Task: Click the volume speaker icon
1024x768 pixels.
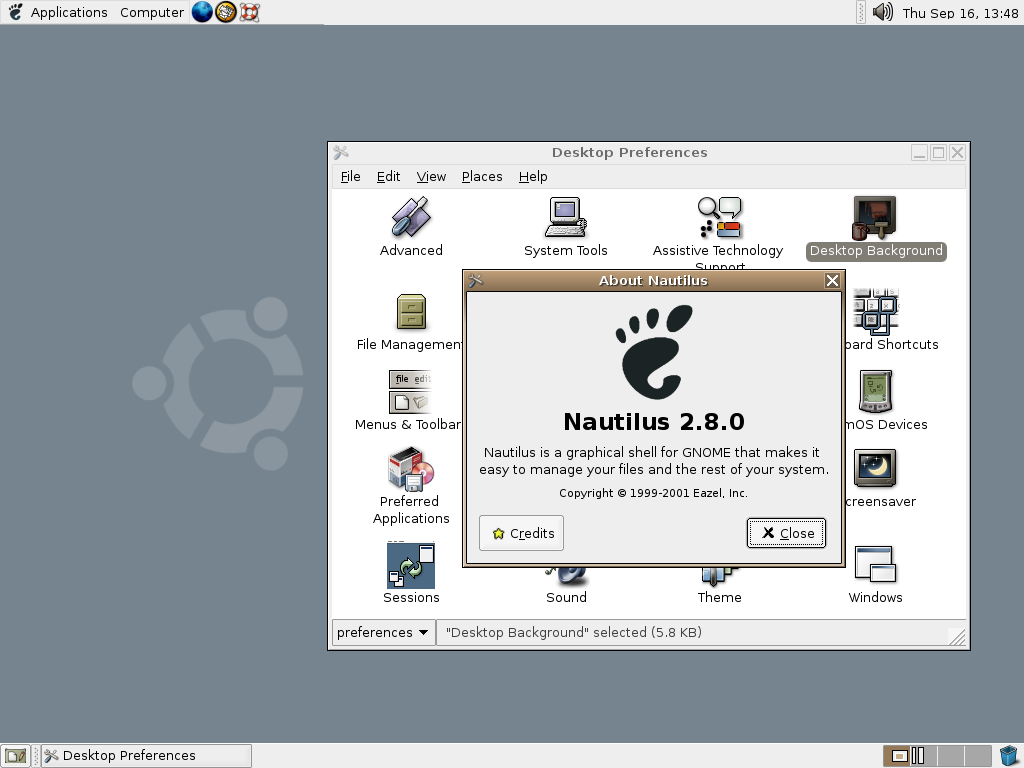Action: tap(882, 12)
